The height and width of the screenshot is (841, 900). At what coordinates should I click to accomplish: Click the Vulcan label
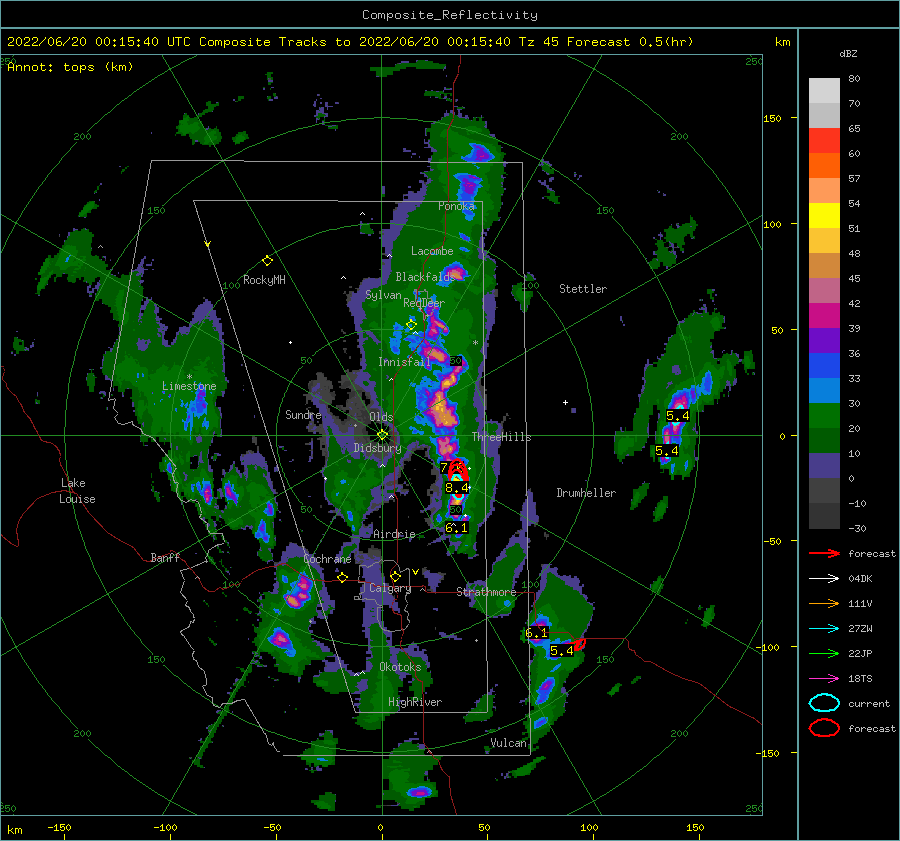[x=508, y=743]
